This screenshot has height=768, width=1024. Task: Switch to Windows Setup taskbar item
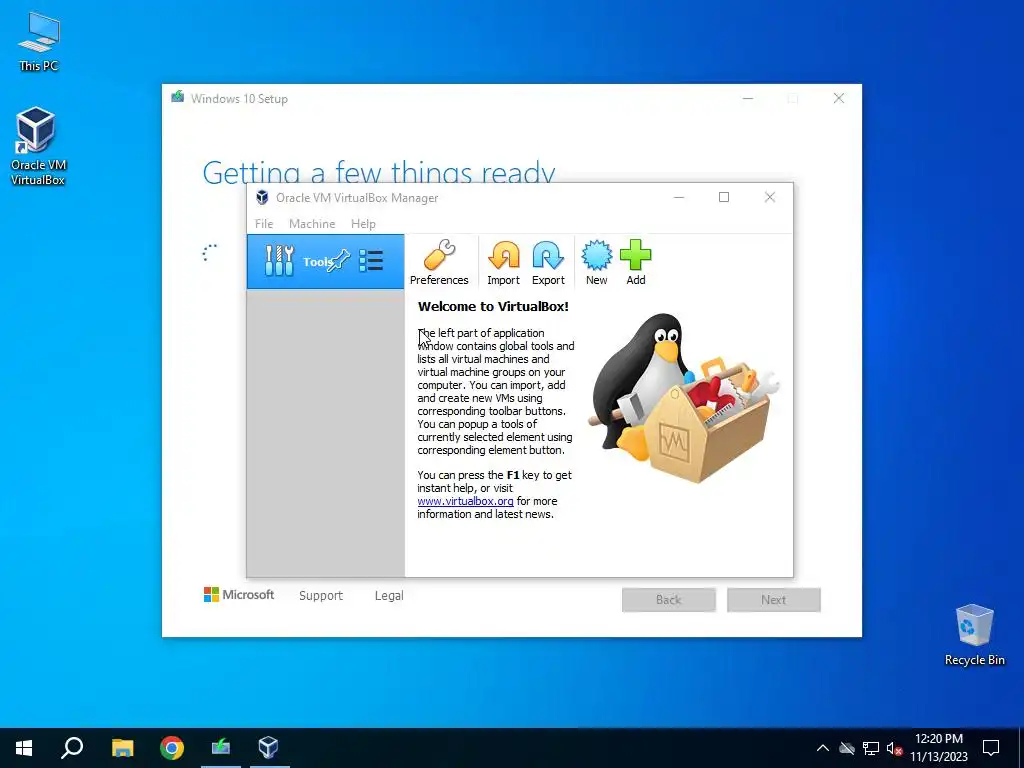[x=221, y=748]
